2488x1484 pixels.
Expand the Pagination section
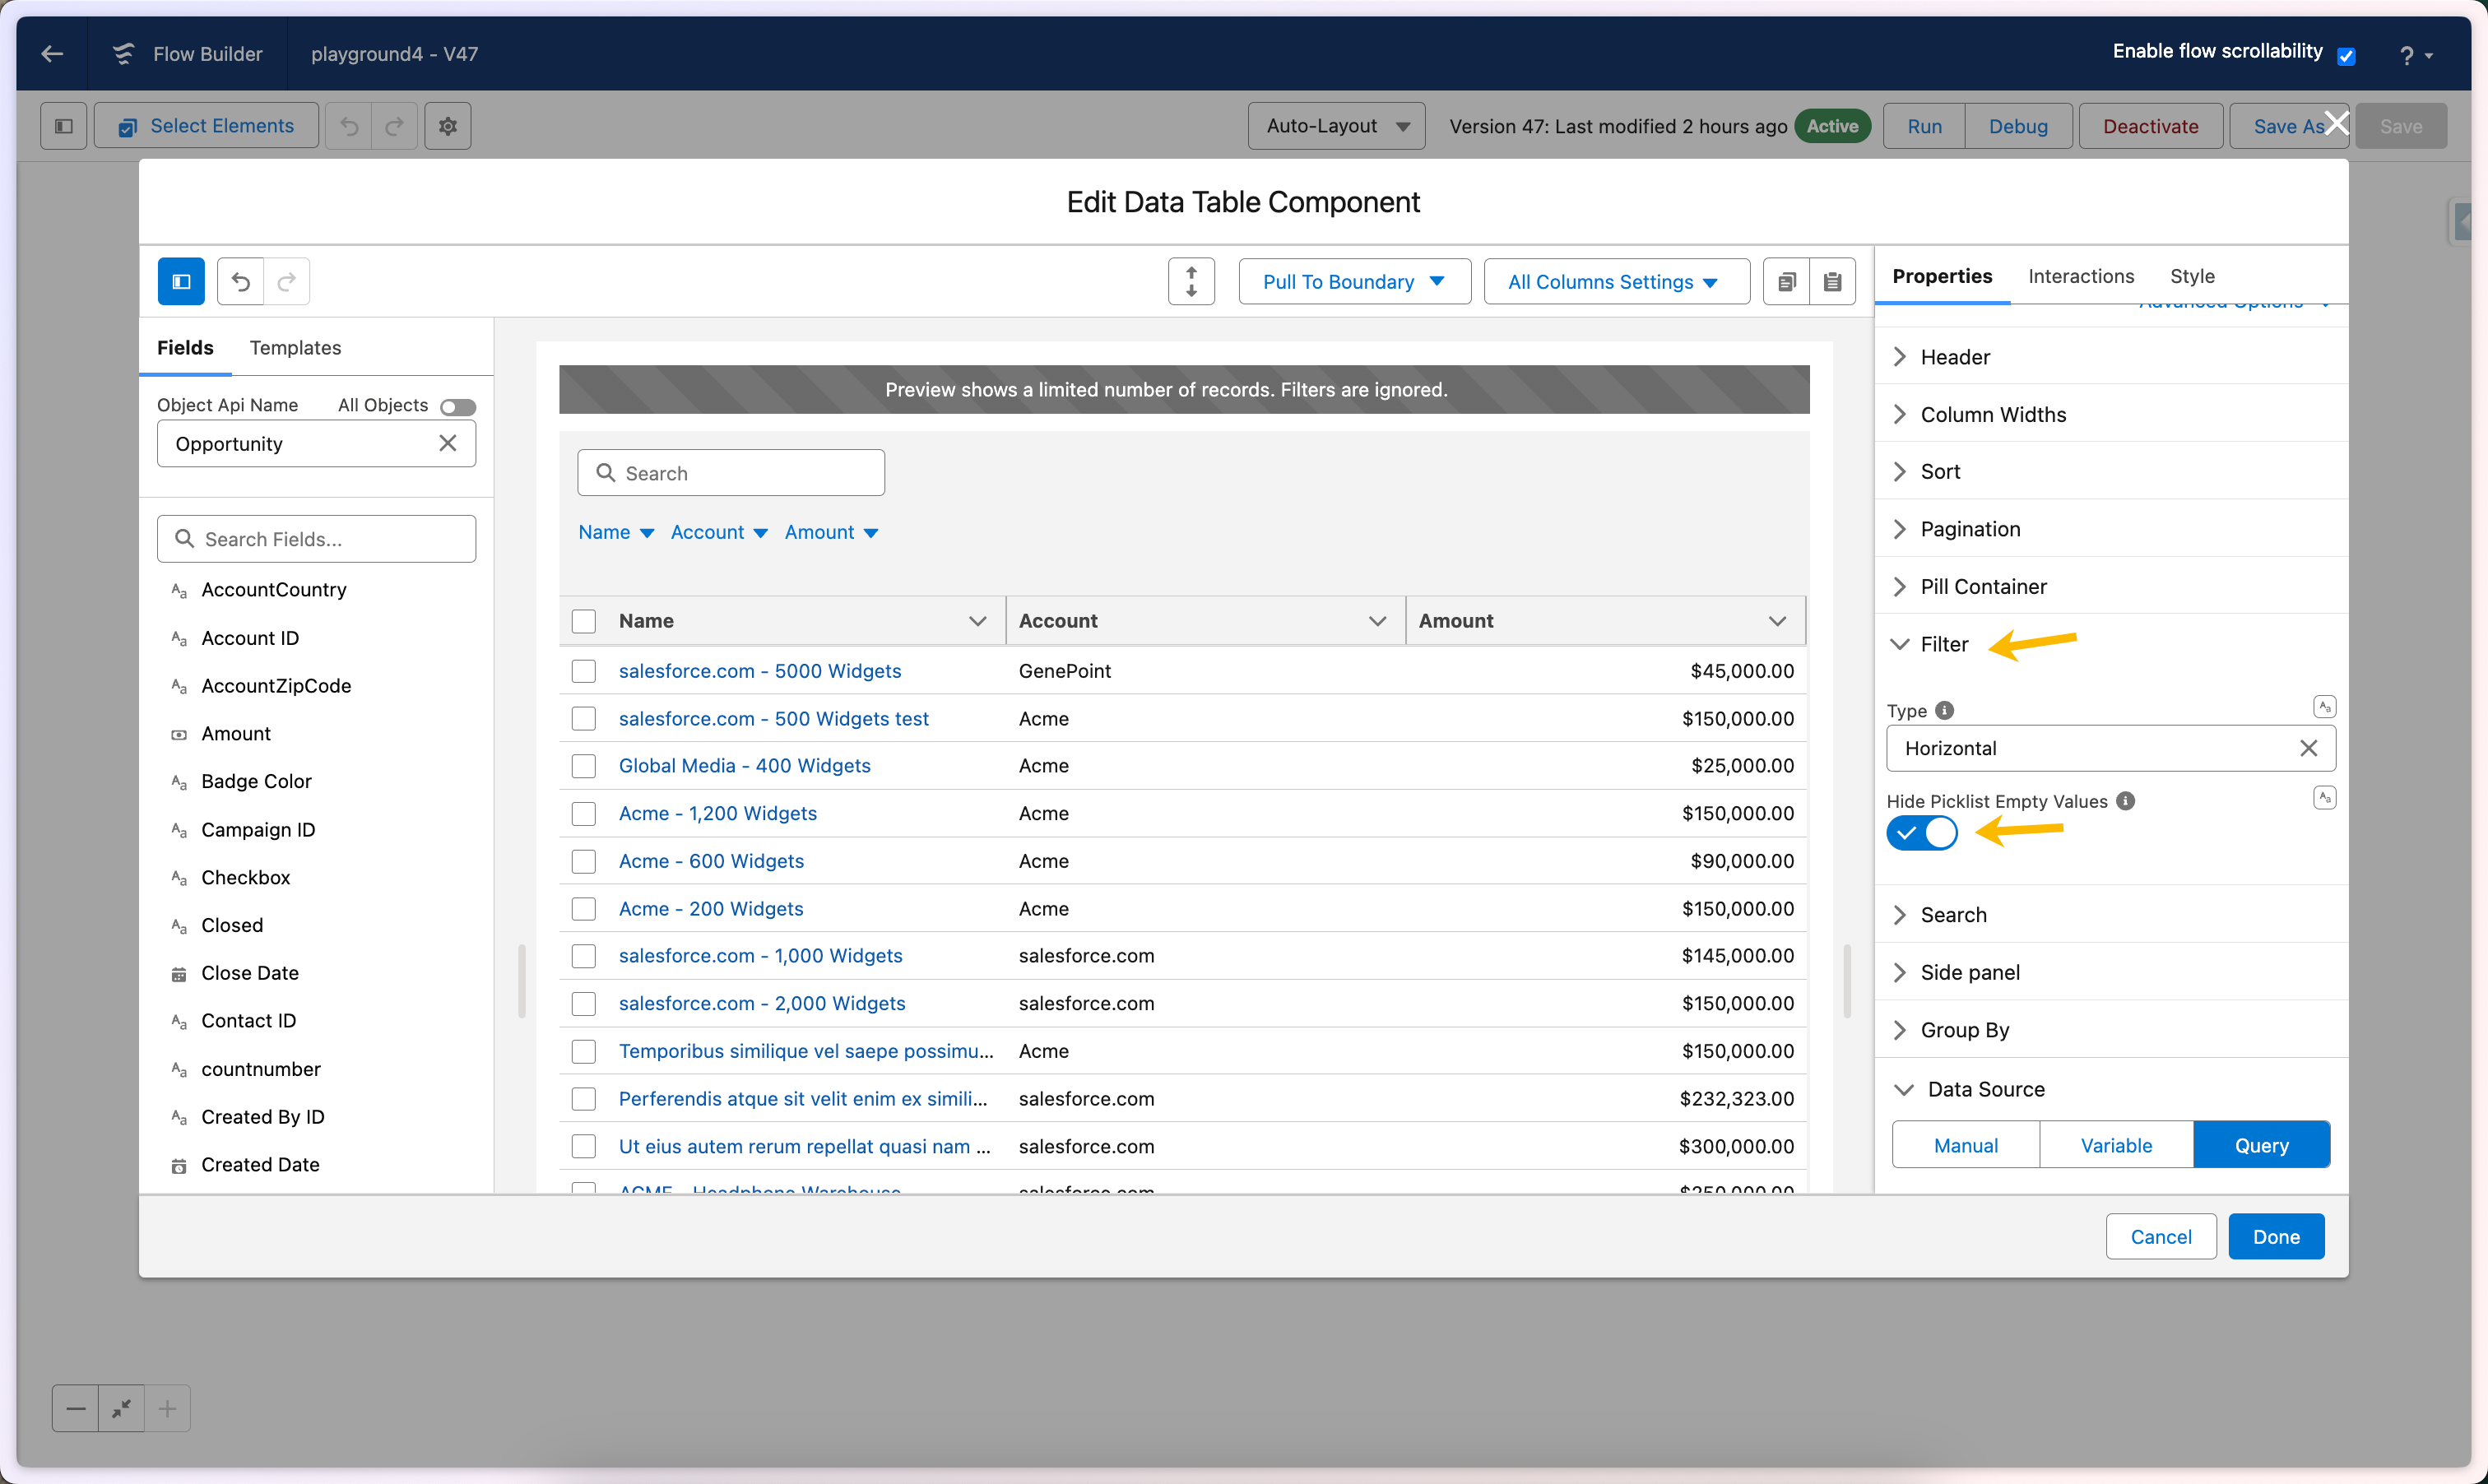tap(1969, 529)
